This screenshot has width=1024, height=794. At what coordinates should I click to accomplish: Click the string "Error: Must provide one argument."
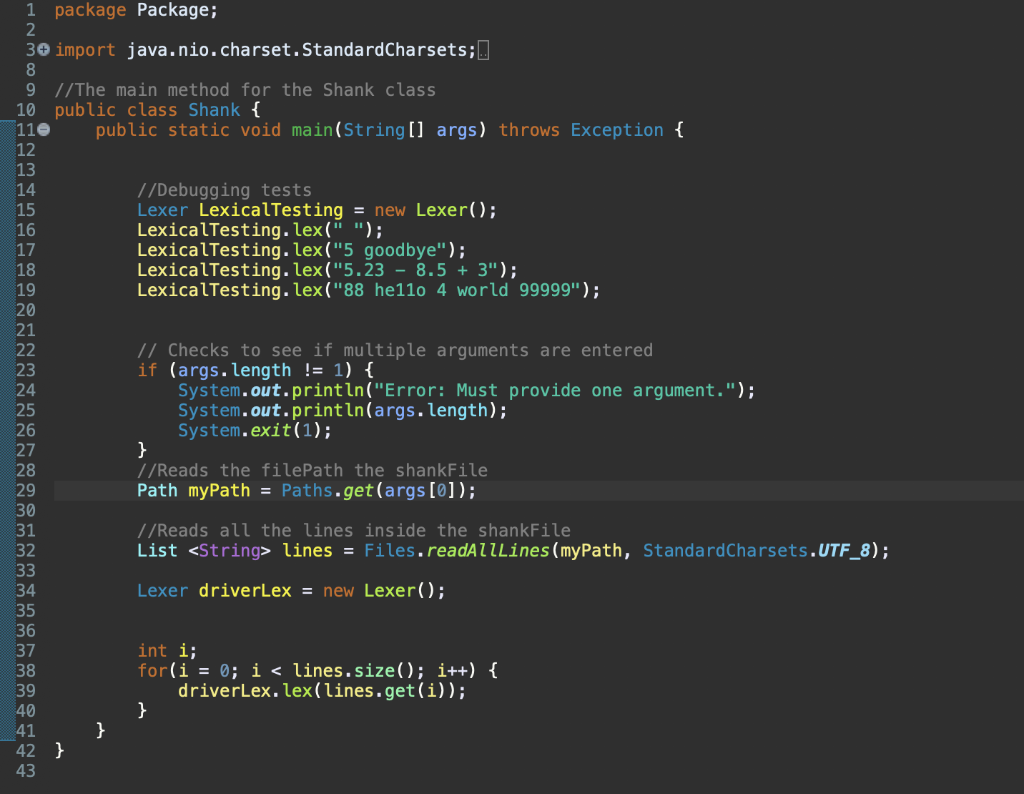click(x=555, y=390)
